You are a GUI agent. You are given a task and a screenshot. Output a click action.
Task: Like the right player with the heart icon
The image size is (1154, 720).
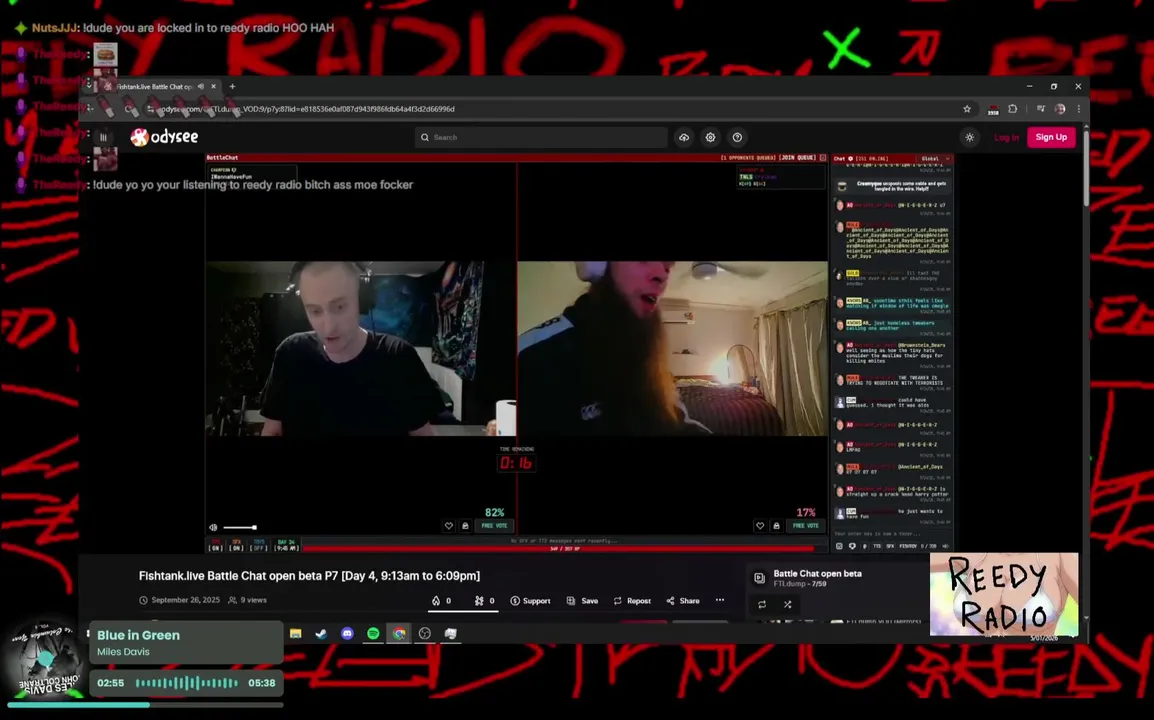760,526
